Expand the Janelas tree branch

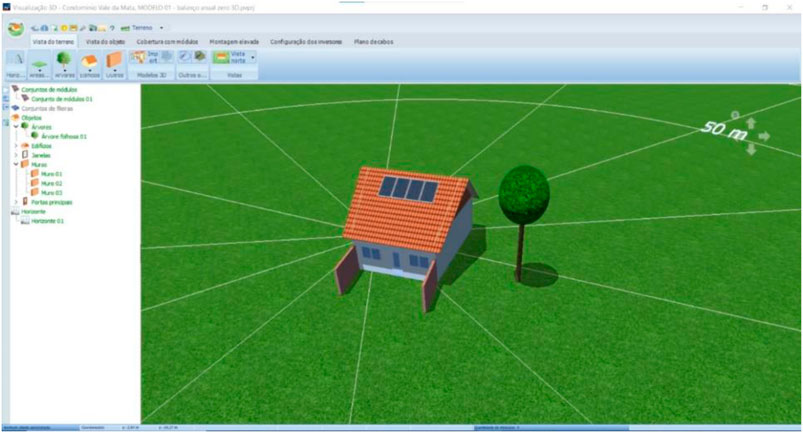16,155
